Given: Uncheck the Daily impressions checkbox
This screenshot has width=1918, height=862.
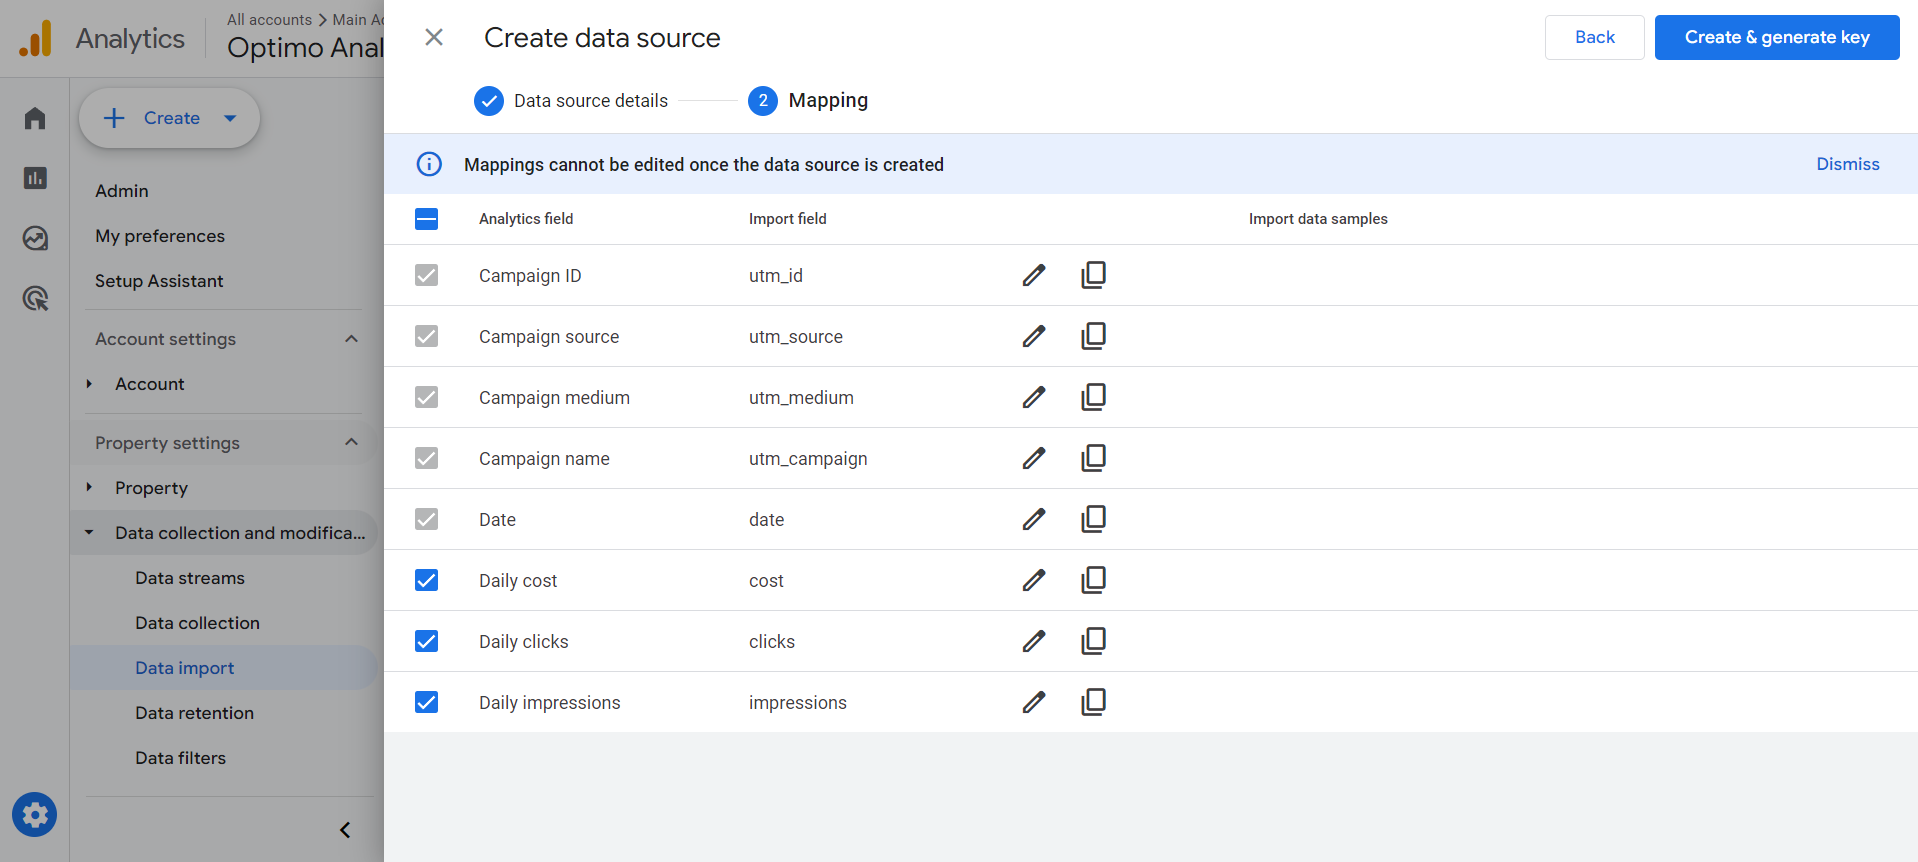Looking at the screenshot, I should 426,702.
